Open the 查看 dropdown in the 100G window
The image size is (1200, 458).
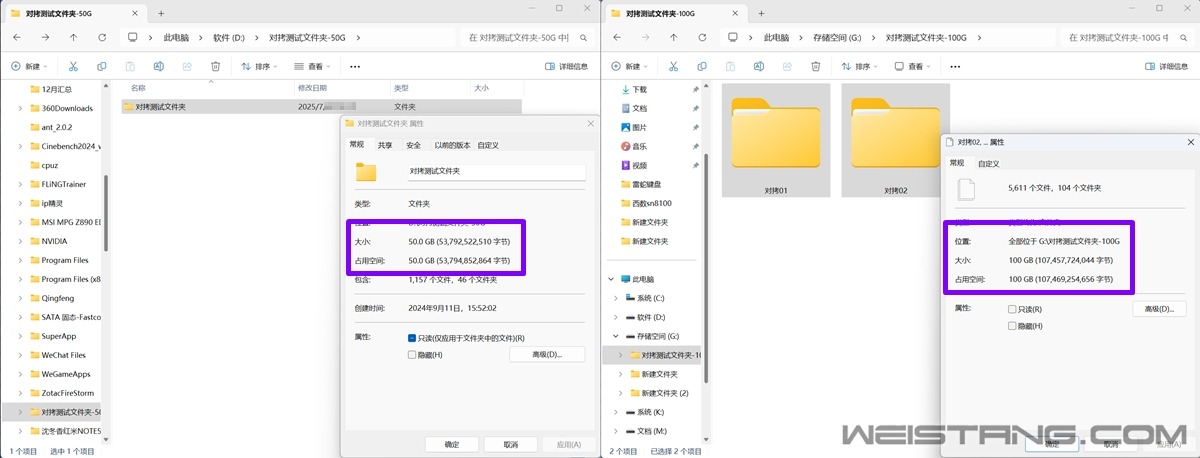point(913,67)
